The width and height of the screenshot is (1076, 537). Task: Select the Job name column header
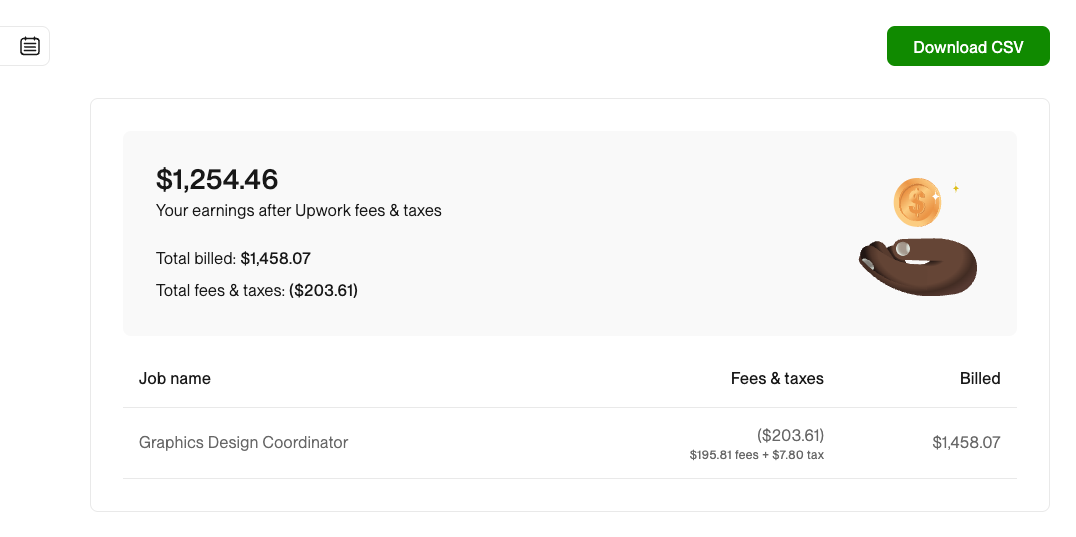[175, 378]
